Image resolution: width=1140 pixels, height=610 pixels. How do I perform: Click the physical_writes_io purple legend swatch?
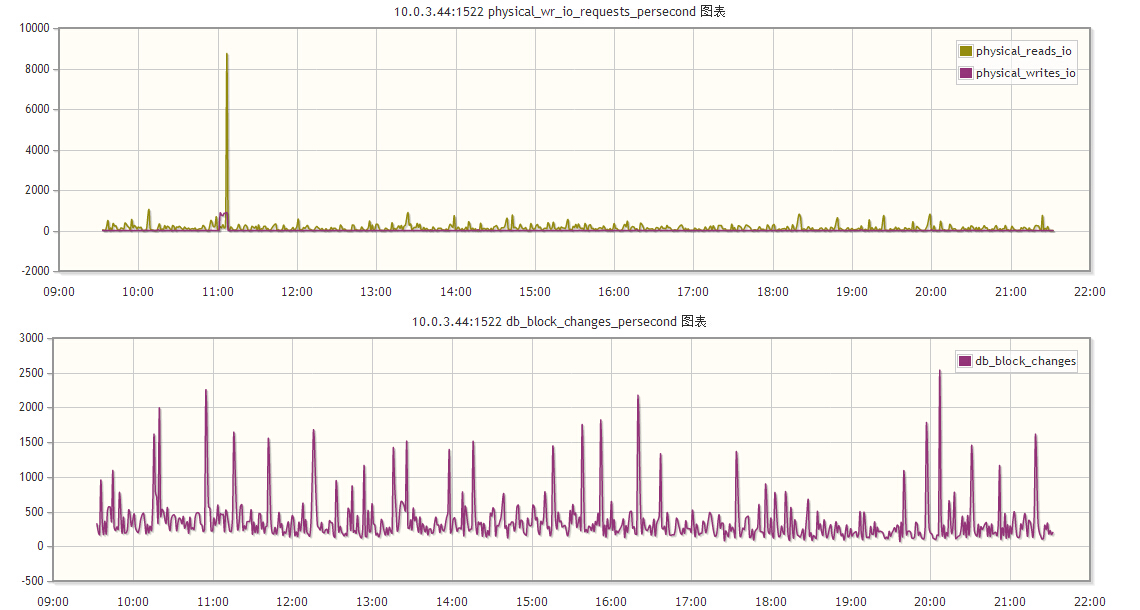(966, 73)
